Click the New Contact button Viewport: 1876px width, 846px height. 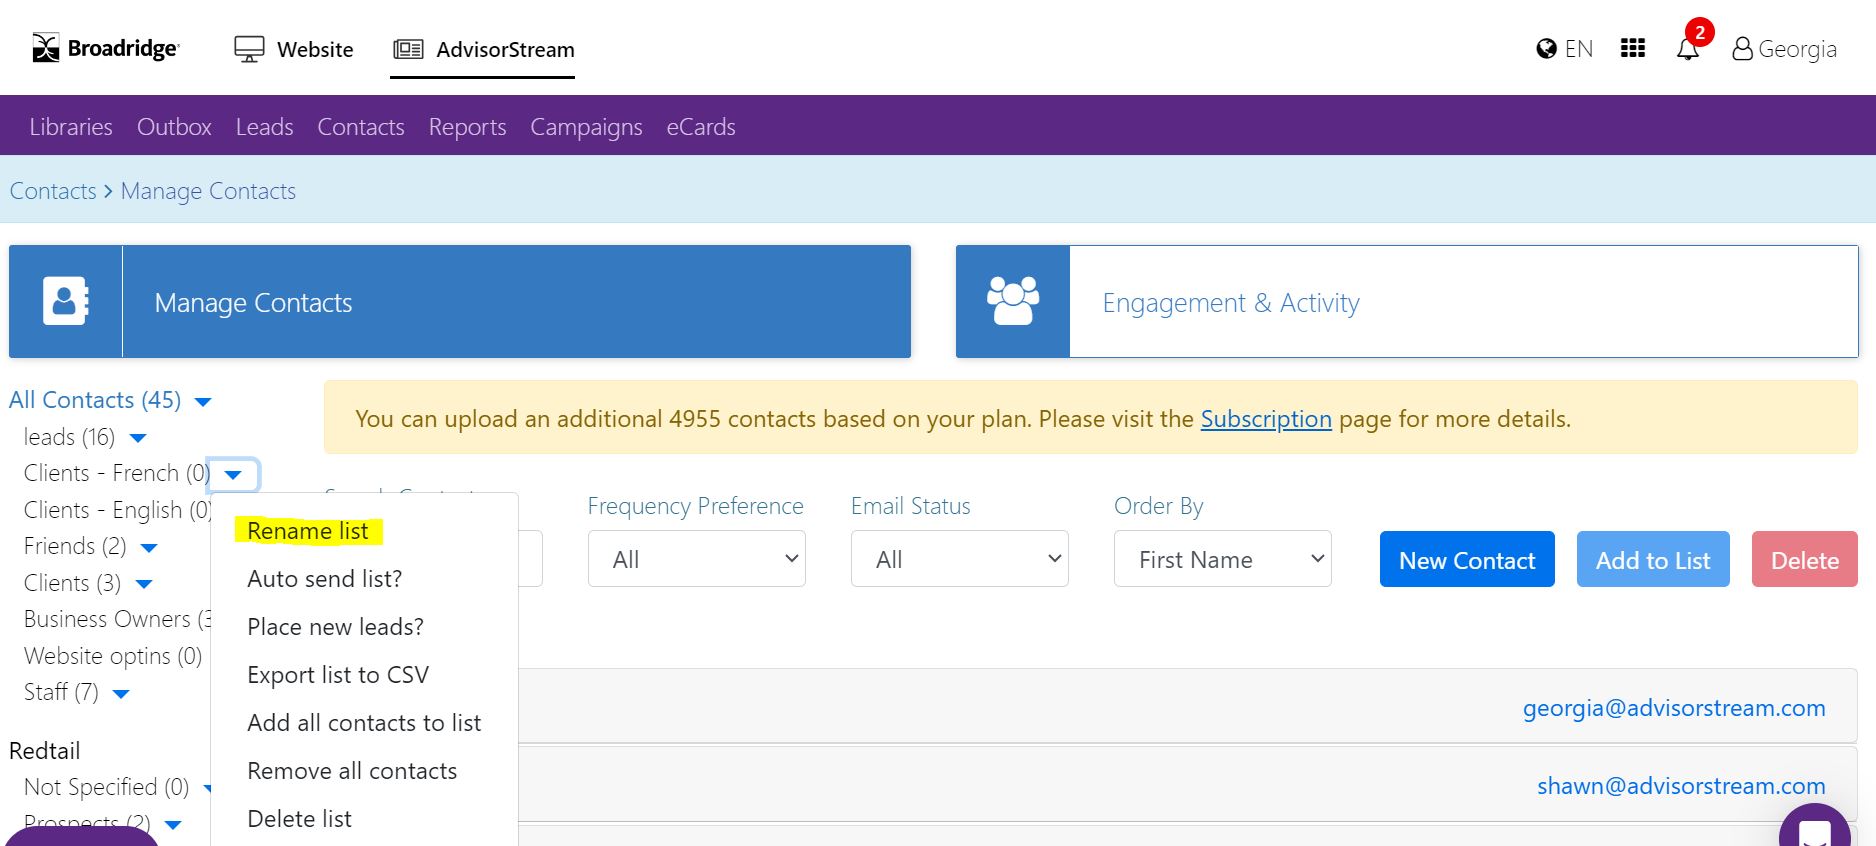pyautogui.click(x=1467, y=559)
